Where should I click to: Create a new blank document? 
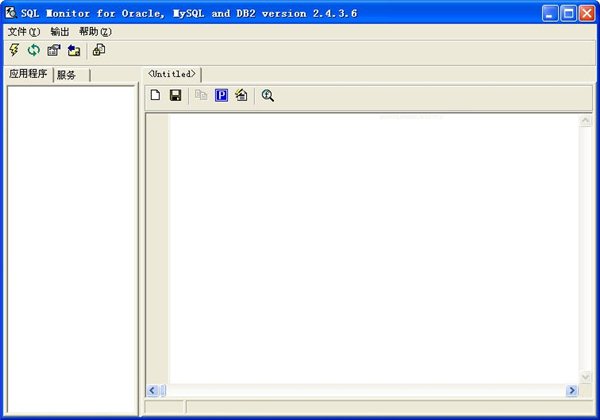click(x=155, y=95)
